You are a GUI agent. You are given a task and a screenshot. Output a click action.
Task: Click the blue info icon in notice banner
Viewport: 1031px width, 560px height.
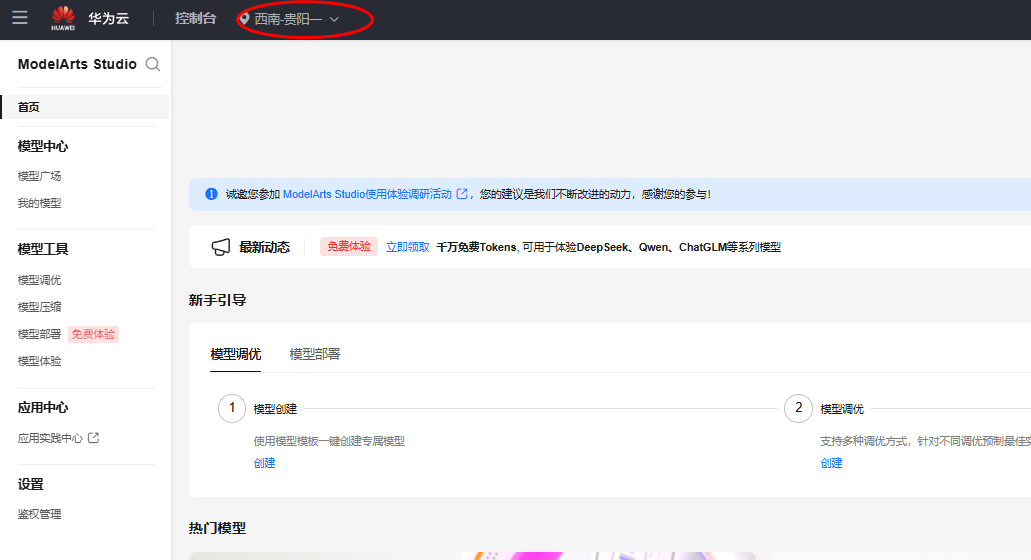pyautogui.click(x=211, y=194)
